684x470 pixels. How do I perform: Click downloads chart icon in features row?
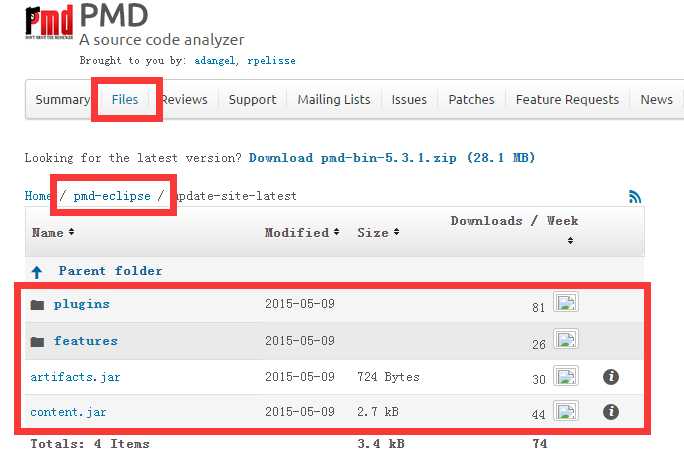tap(566, 339)
